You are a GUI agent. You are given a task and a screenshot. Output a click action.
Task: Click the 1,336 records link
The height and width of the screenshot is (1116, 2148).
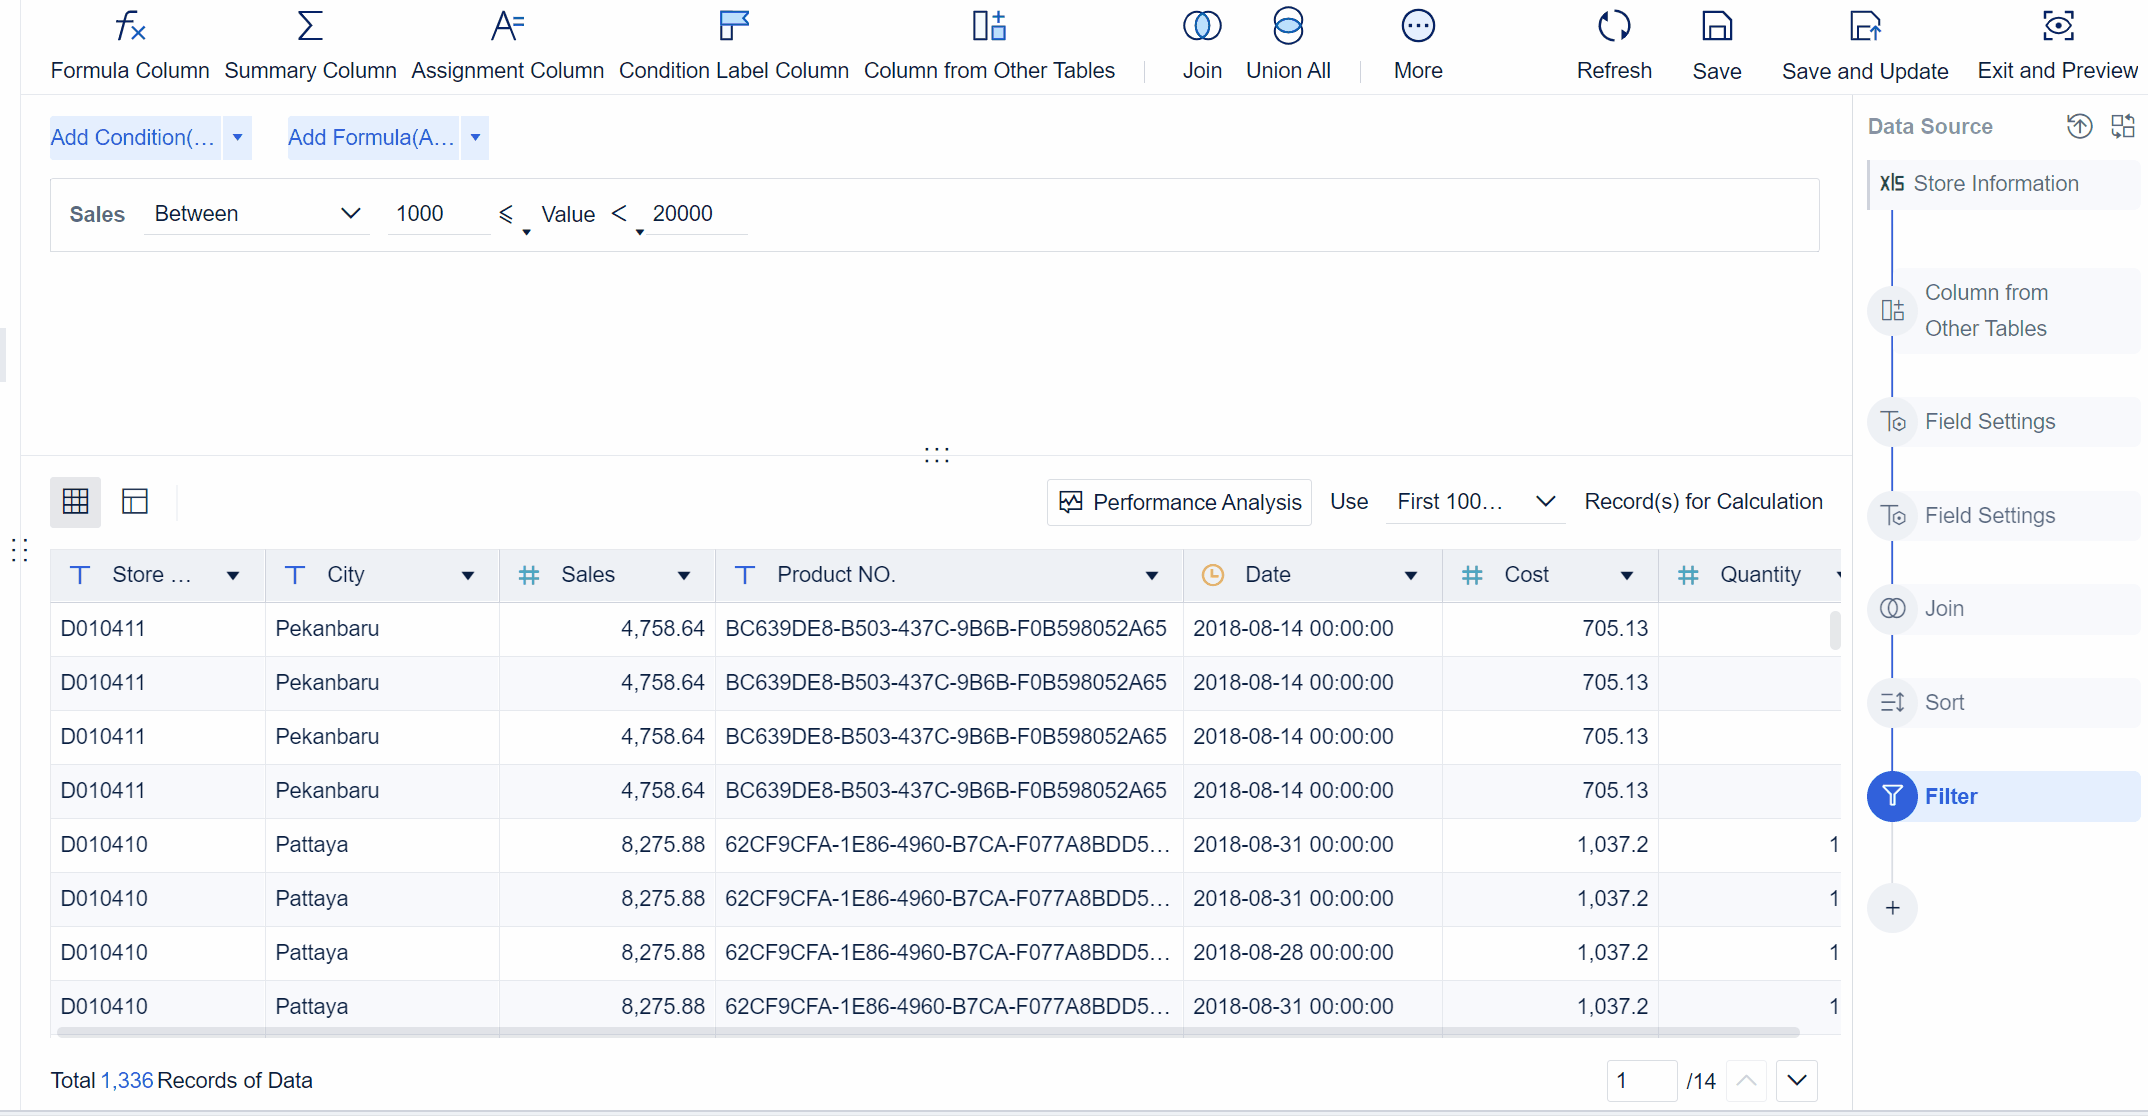pyautogui.click(x=127, y=1080)
